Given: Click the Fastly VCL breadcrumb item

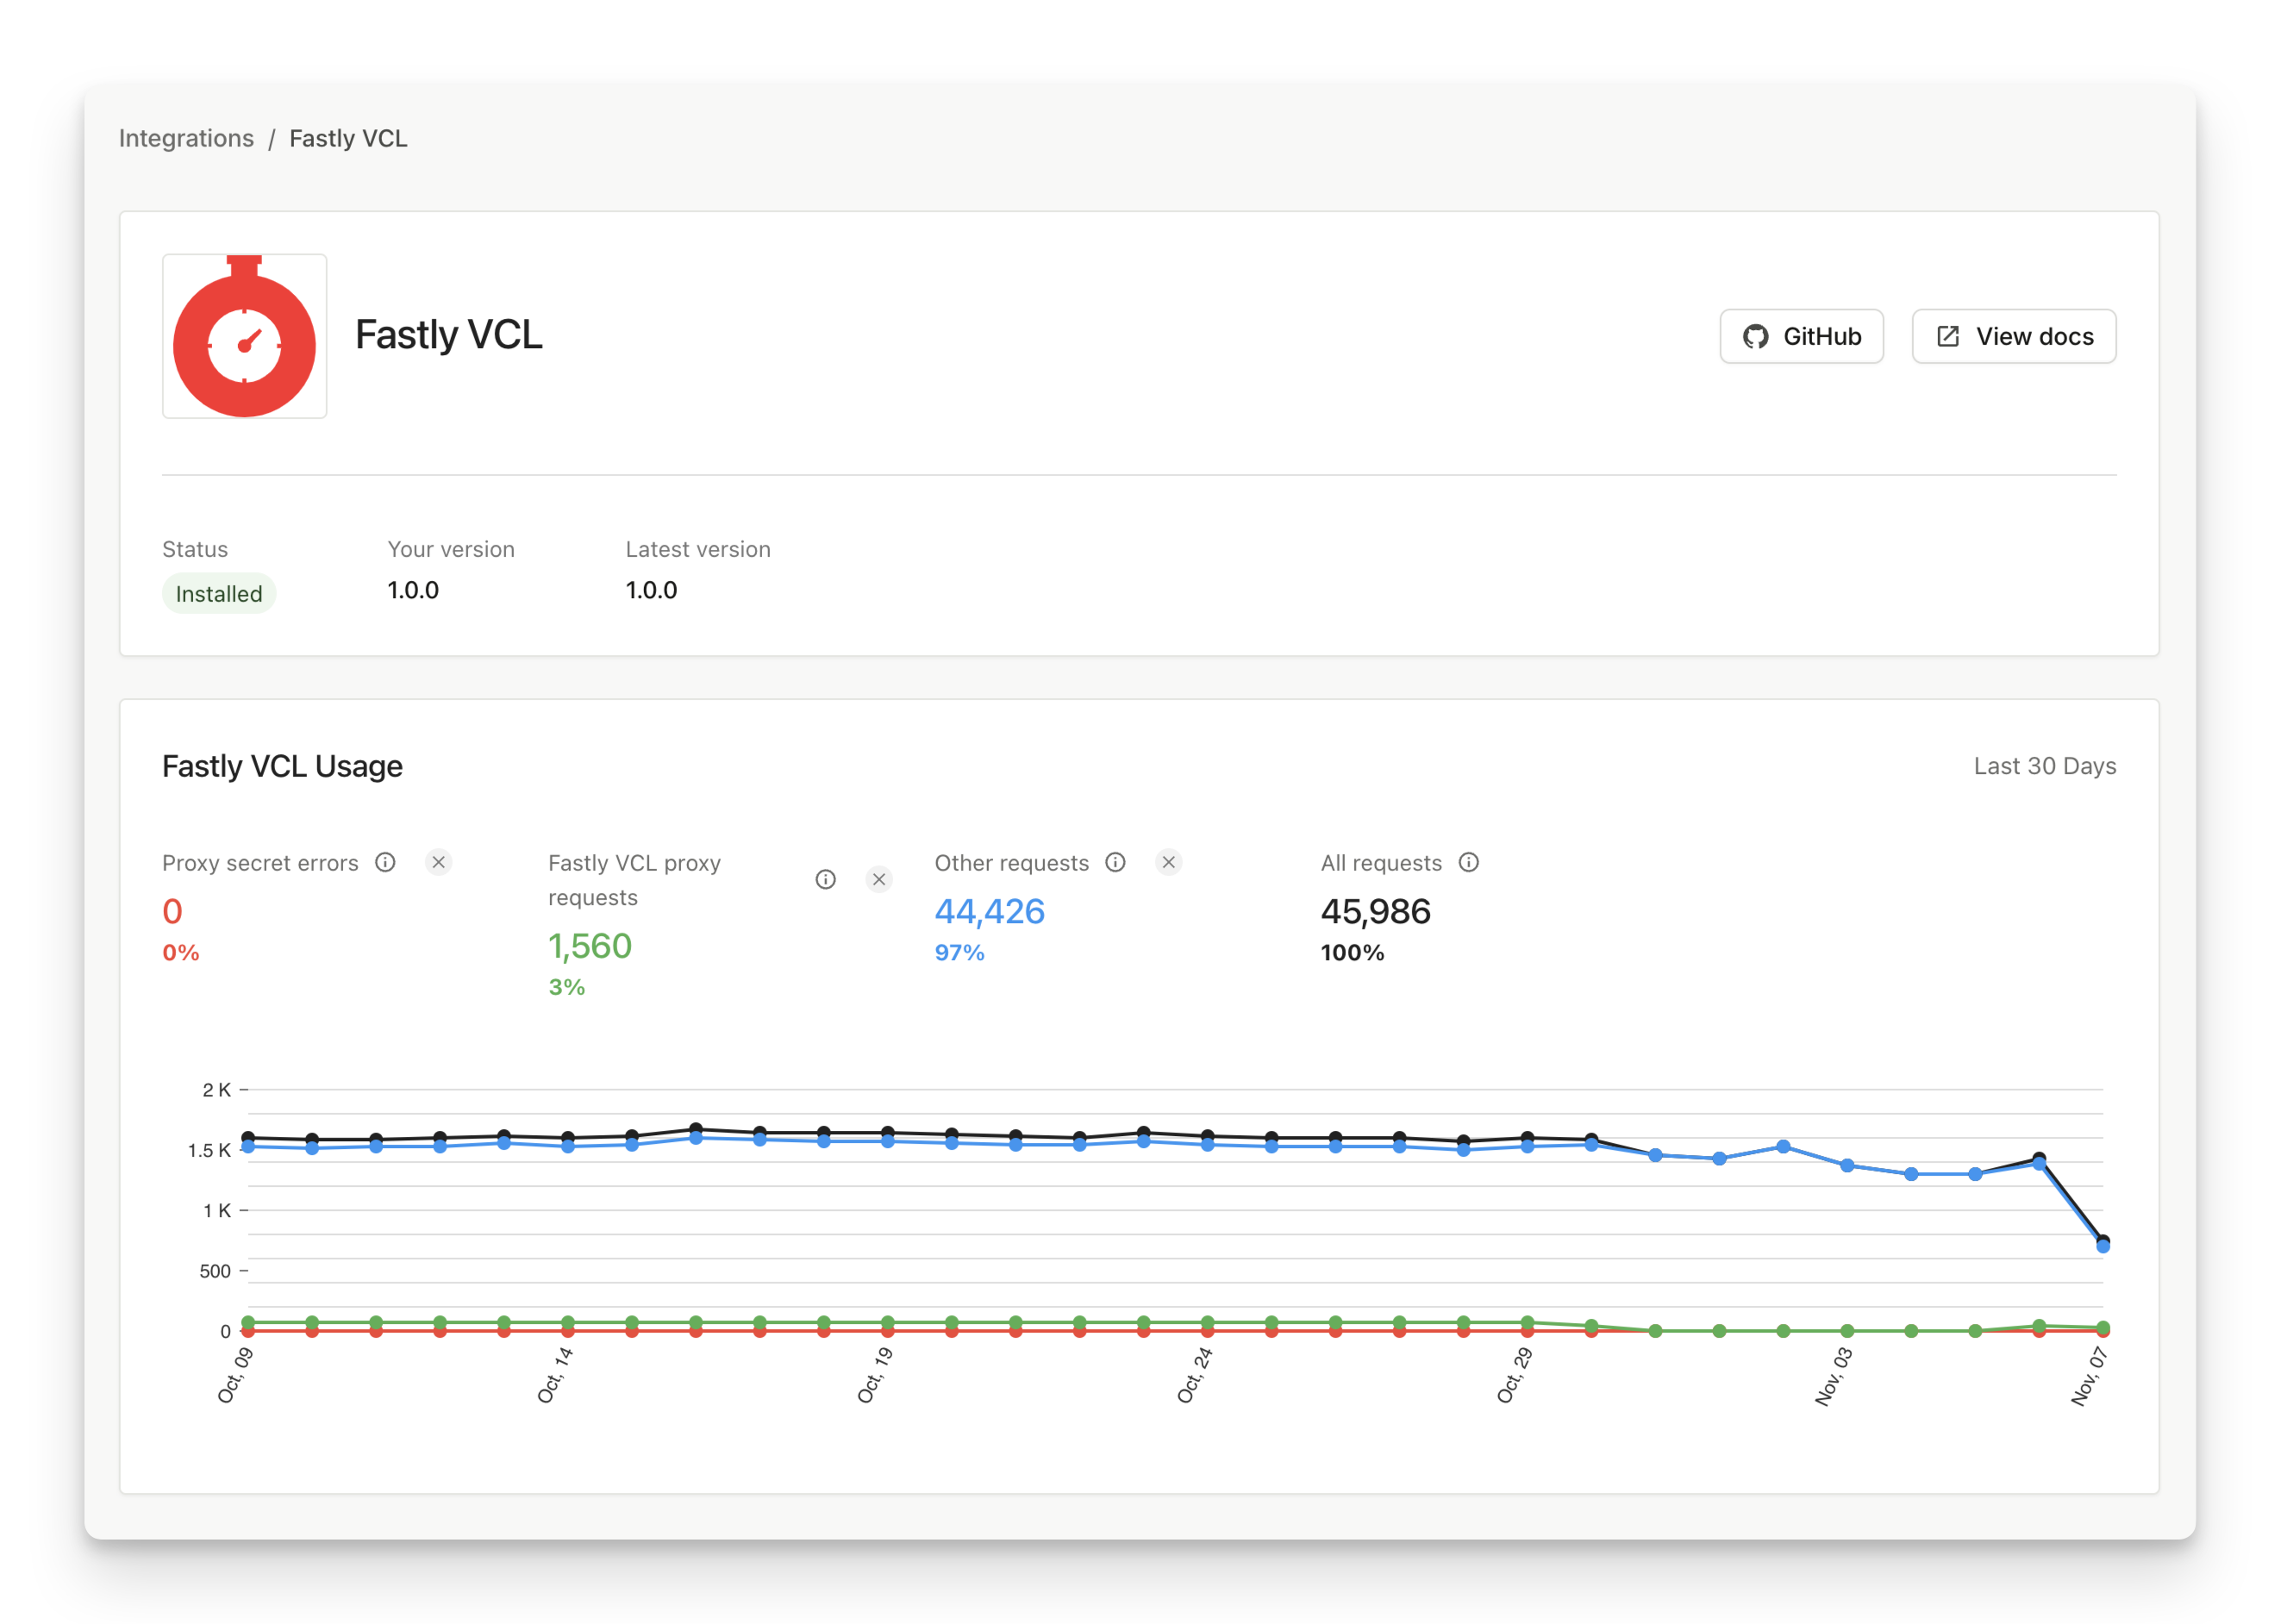Looking at the screenshot, I should (x=348, y=138).
